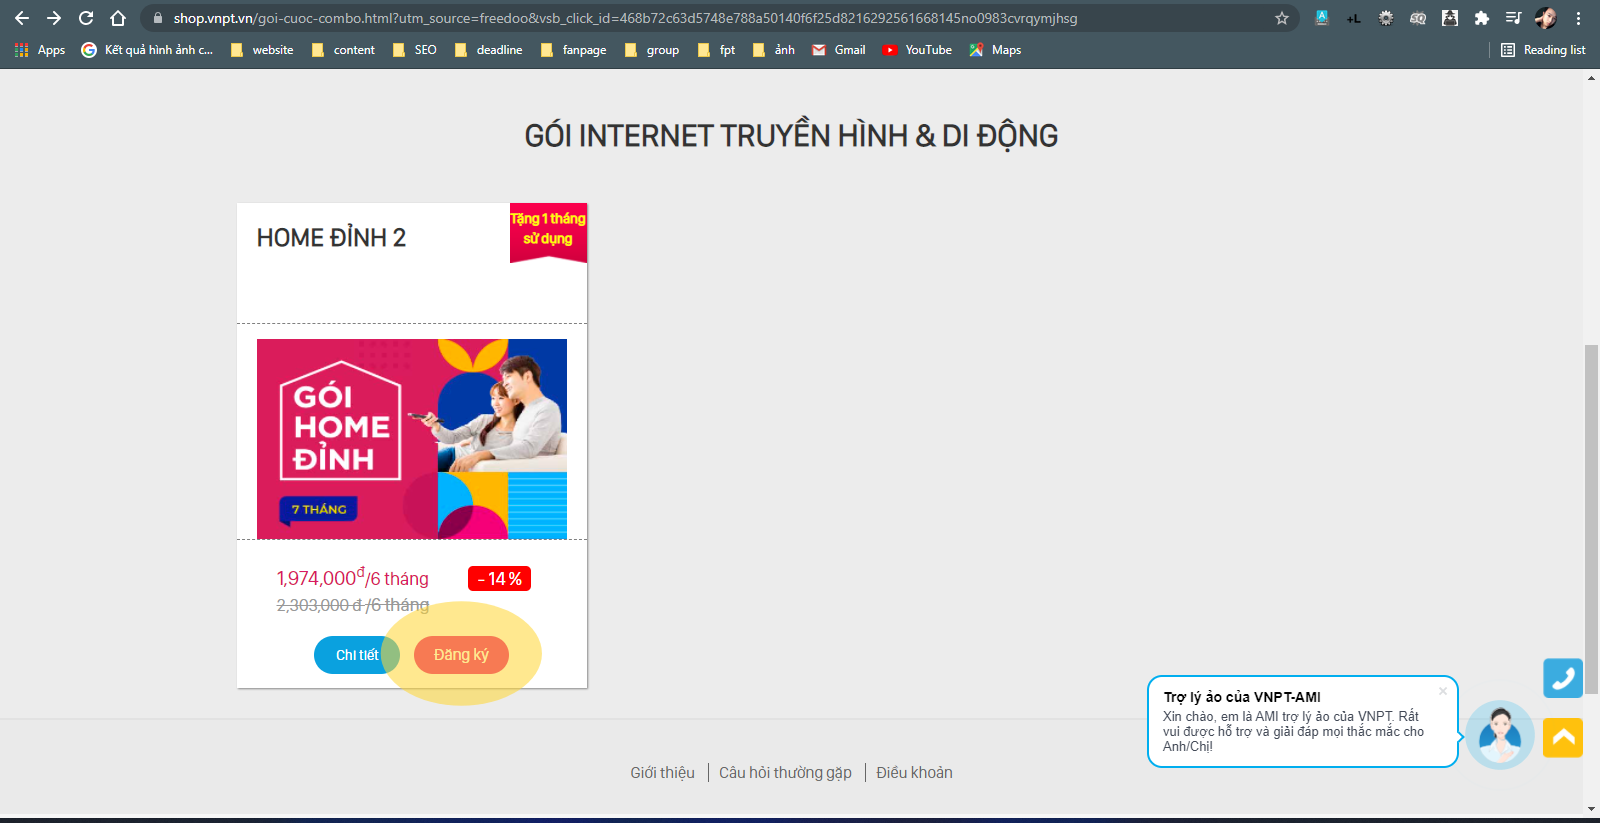The height and width of the screenshot is (823, 1600).
Task: Click the 'GÓI INTERNET TRUYỀN HÌNH & DI ĐỘNG' heading
Action: coord(791,136)
